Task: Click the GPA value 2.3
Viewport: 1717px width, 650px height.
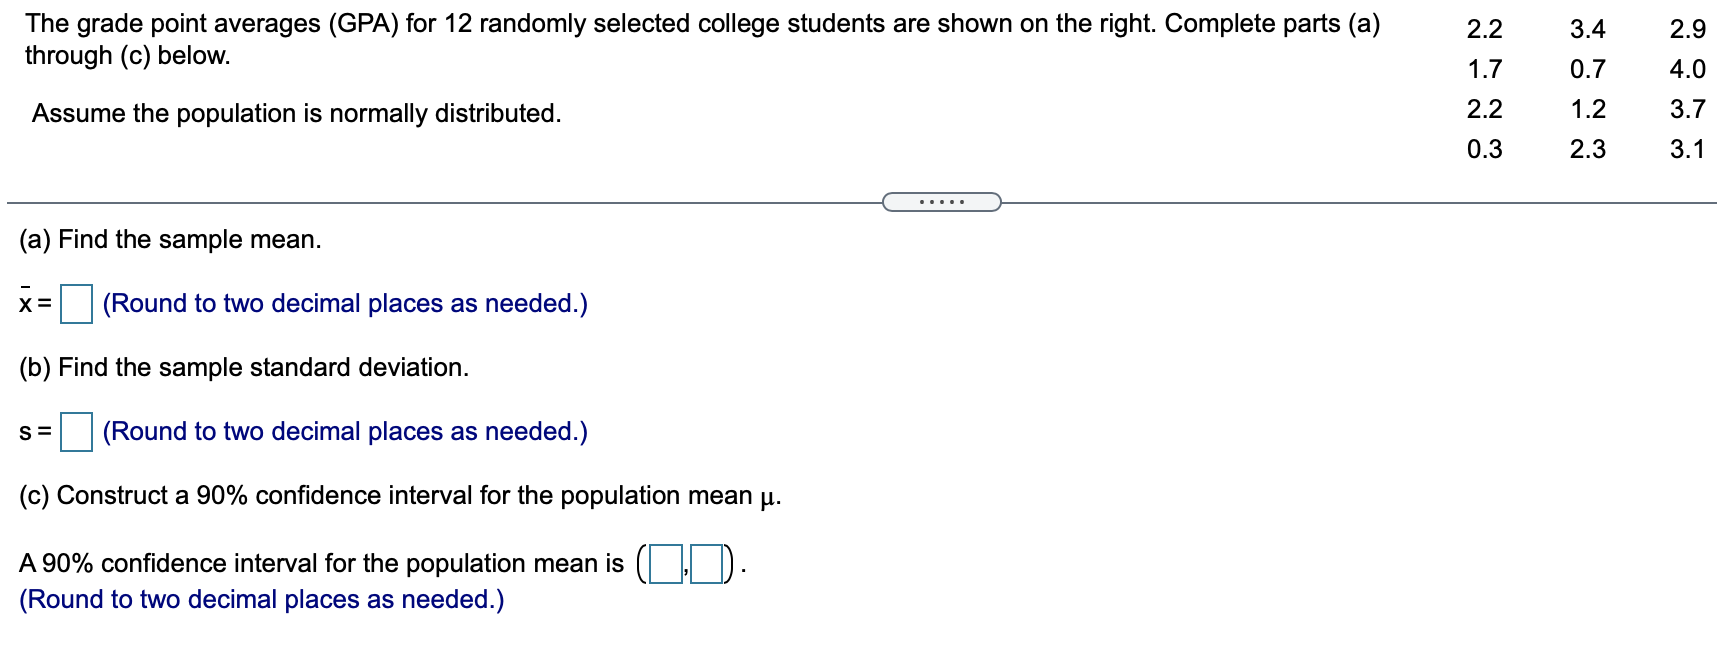Action: 1587,150
